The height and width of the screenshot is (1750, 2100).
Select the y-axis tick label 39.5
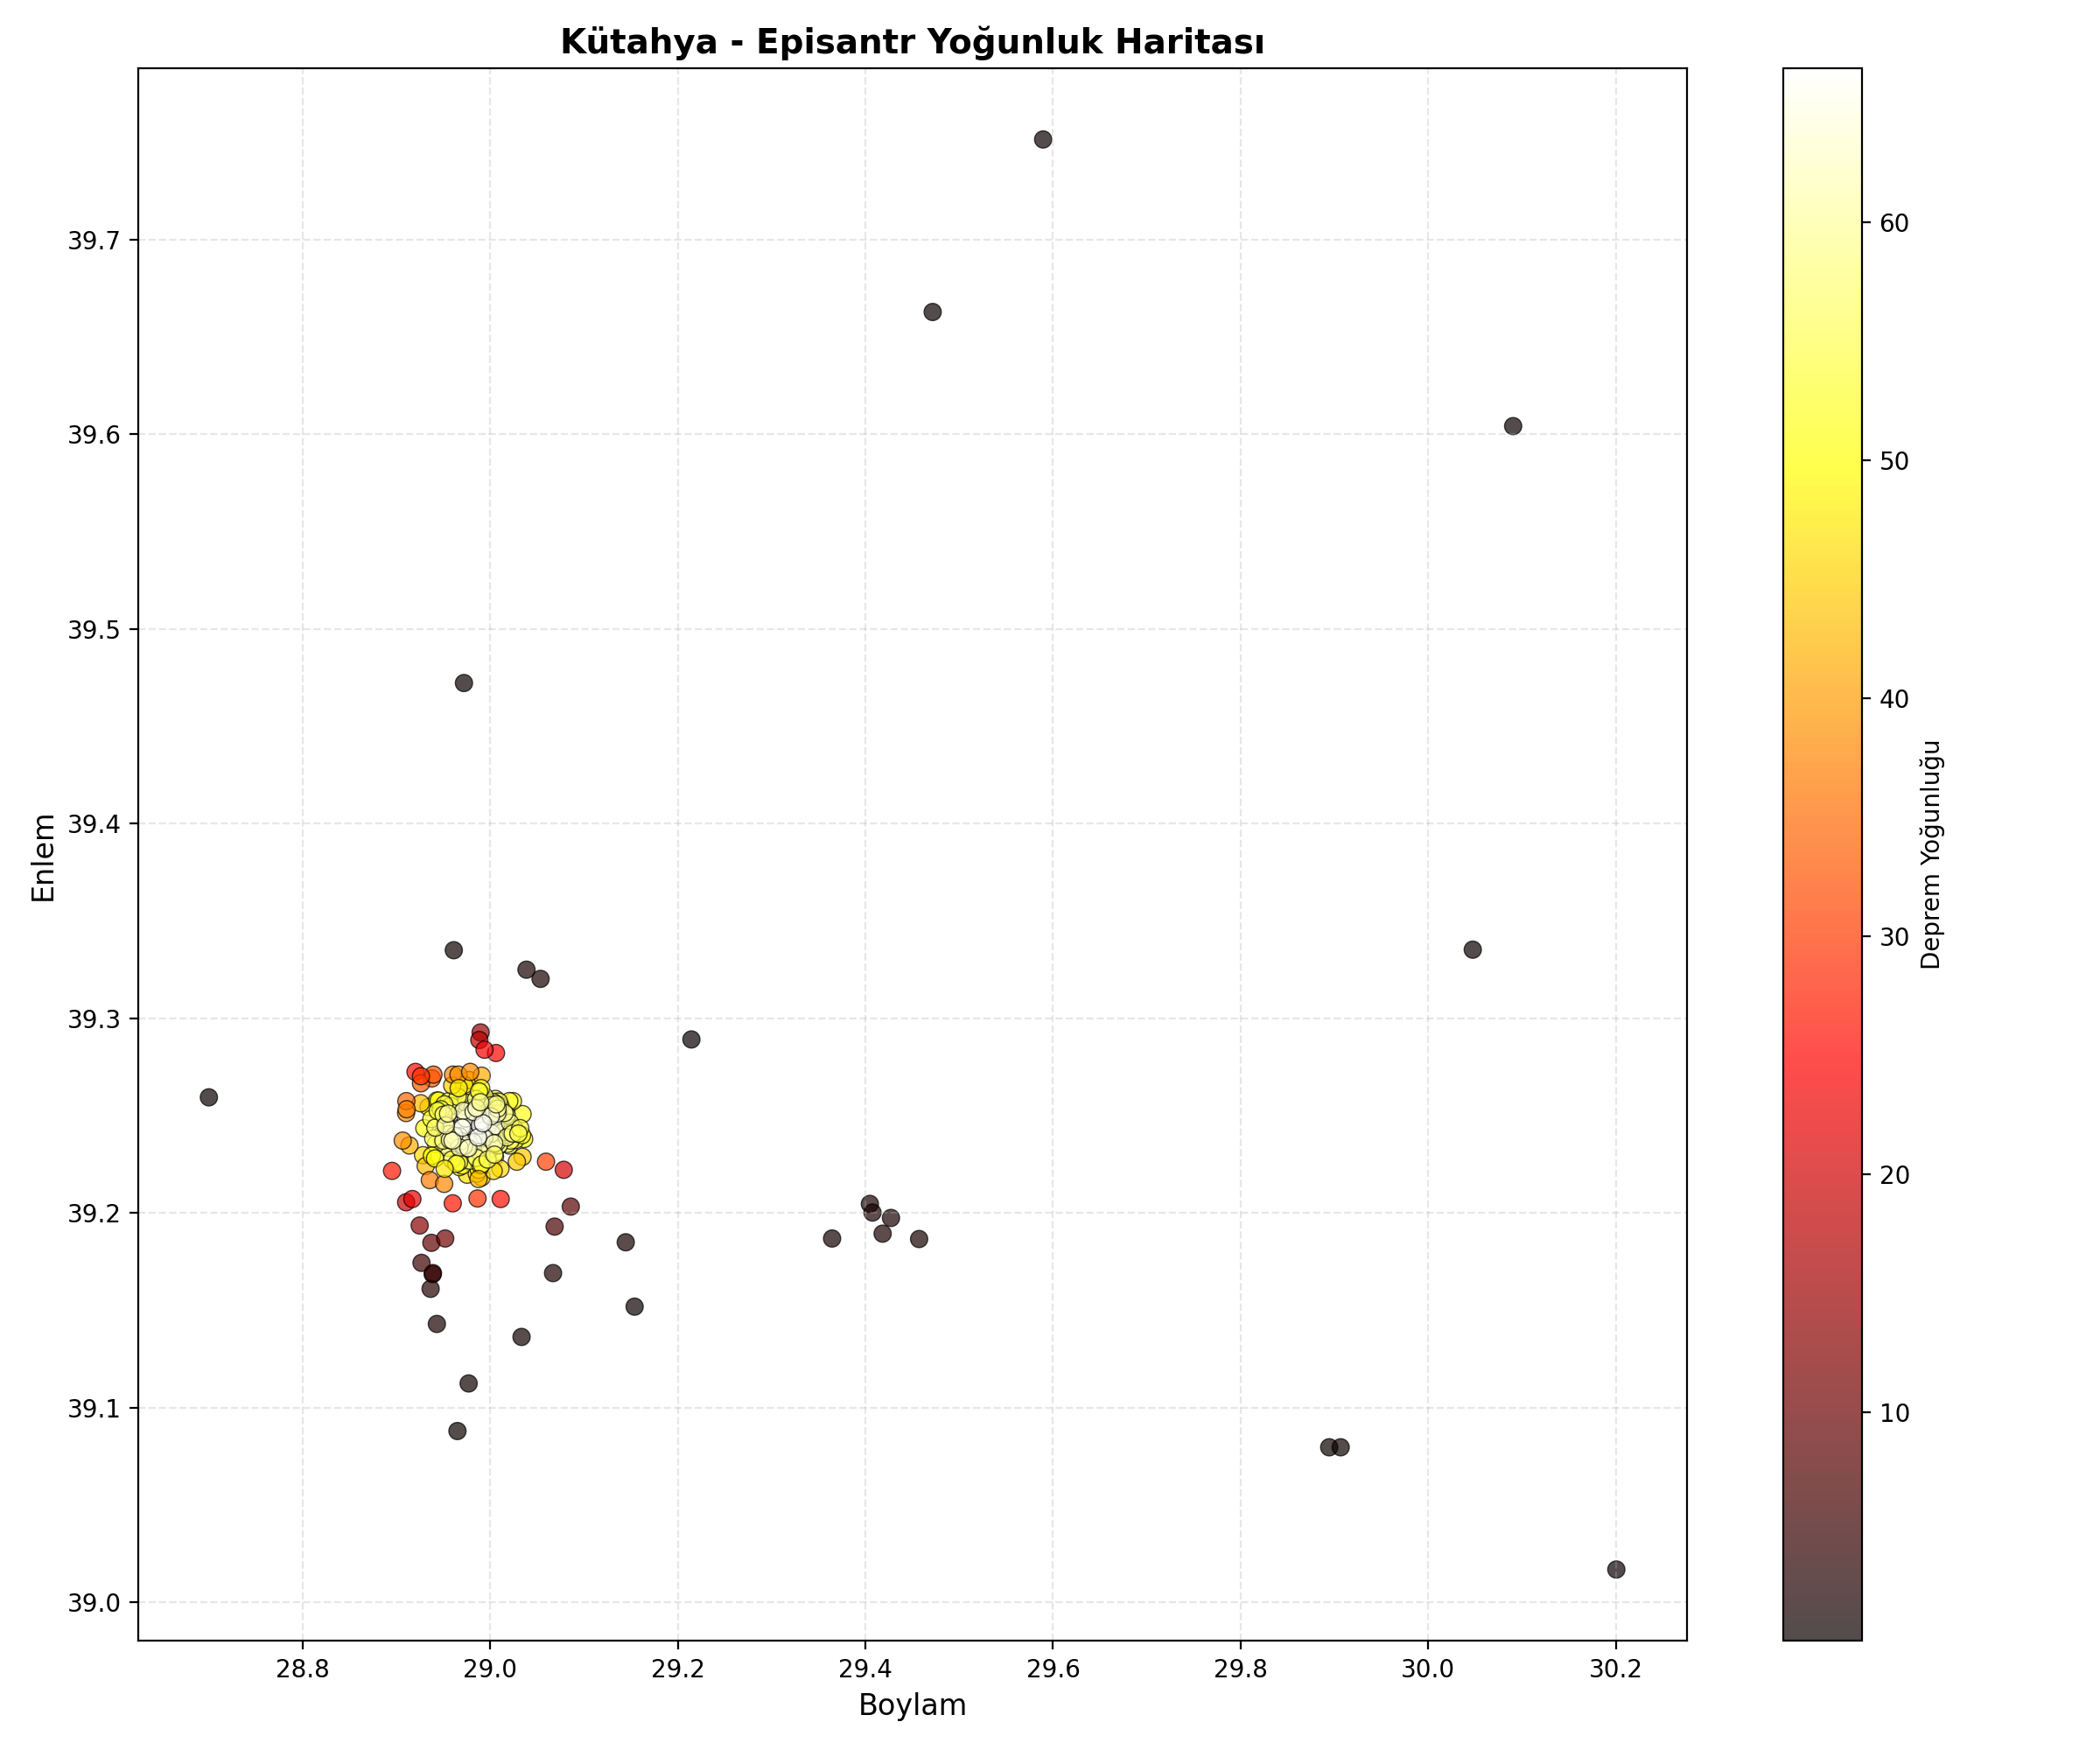pos(95,630)
